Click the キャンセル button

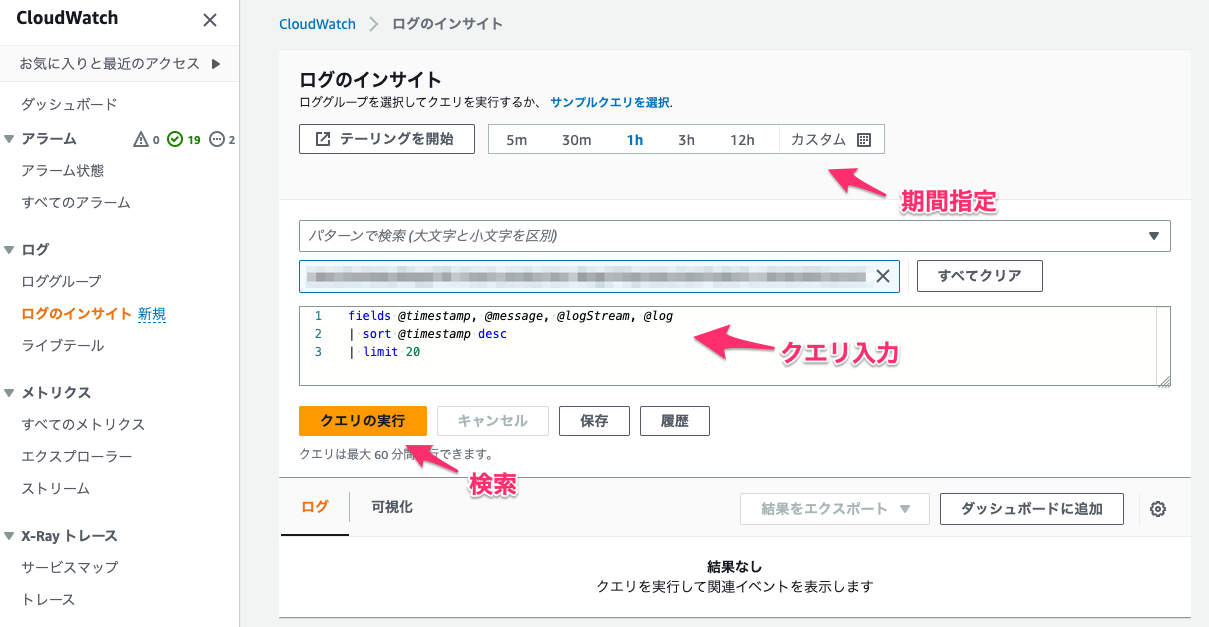click(x=492, y=421)
